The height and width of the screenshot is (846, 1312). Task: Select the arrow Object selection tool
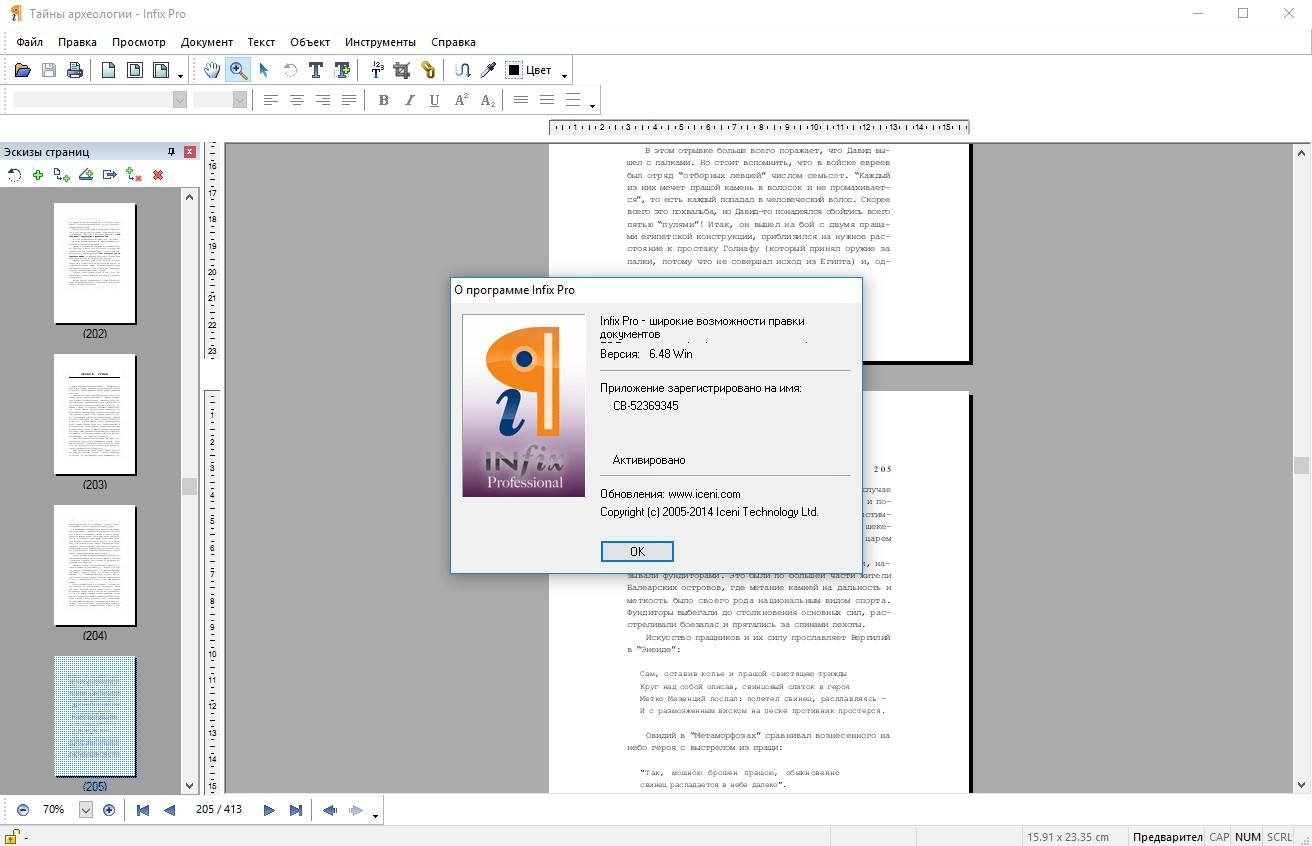coord(264,70)
